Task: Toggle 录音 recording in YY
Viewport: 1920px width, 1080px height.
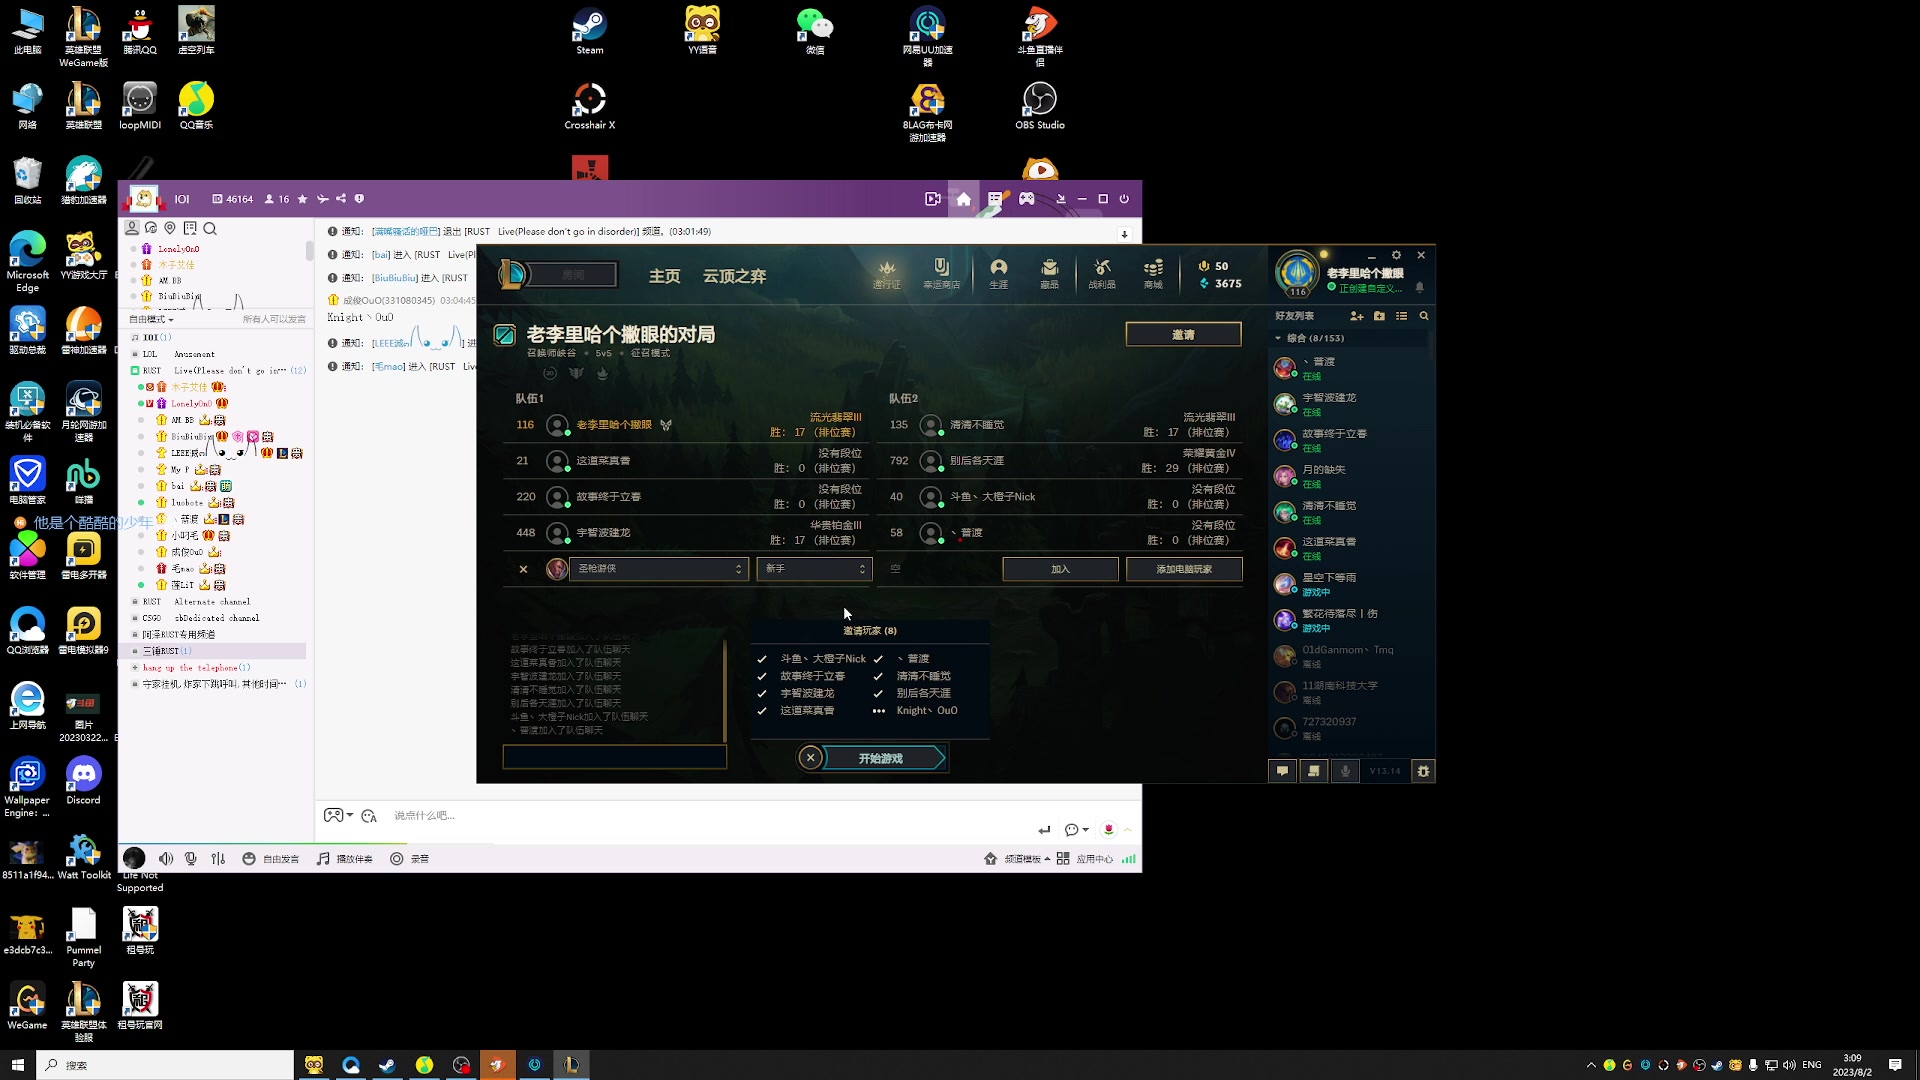Action: (409, 859)
